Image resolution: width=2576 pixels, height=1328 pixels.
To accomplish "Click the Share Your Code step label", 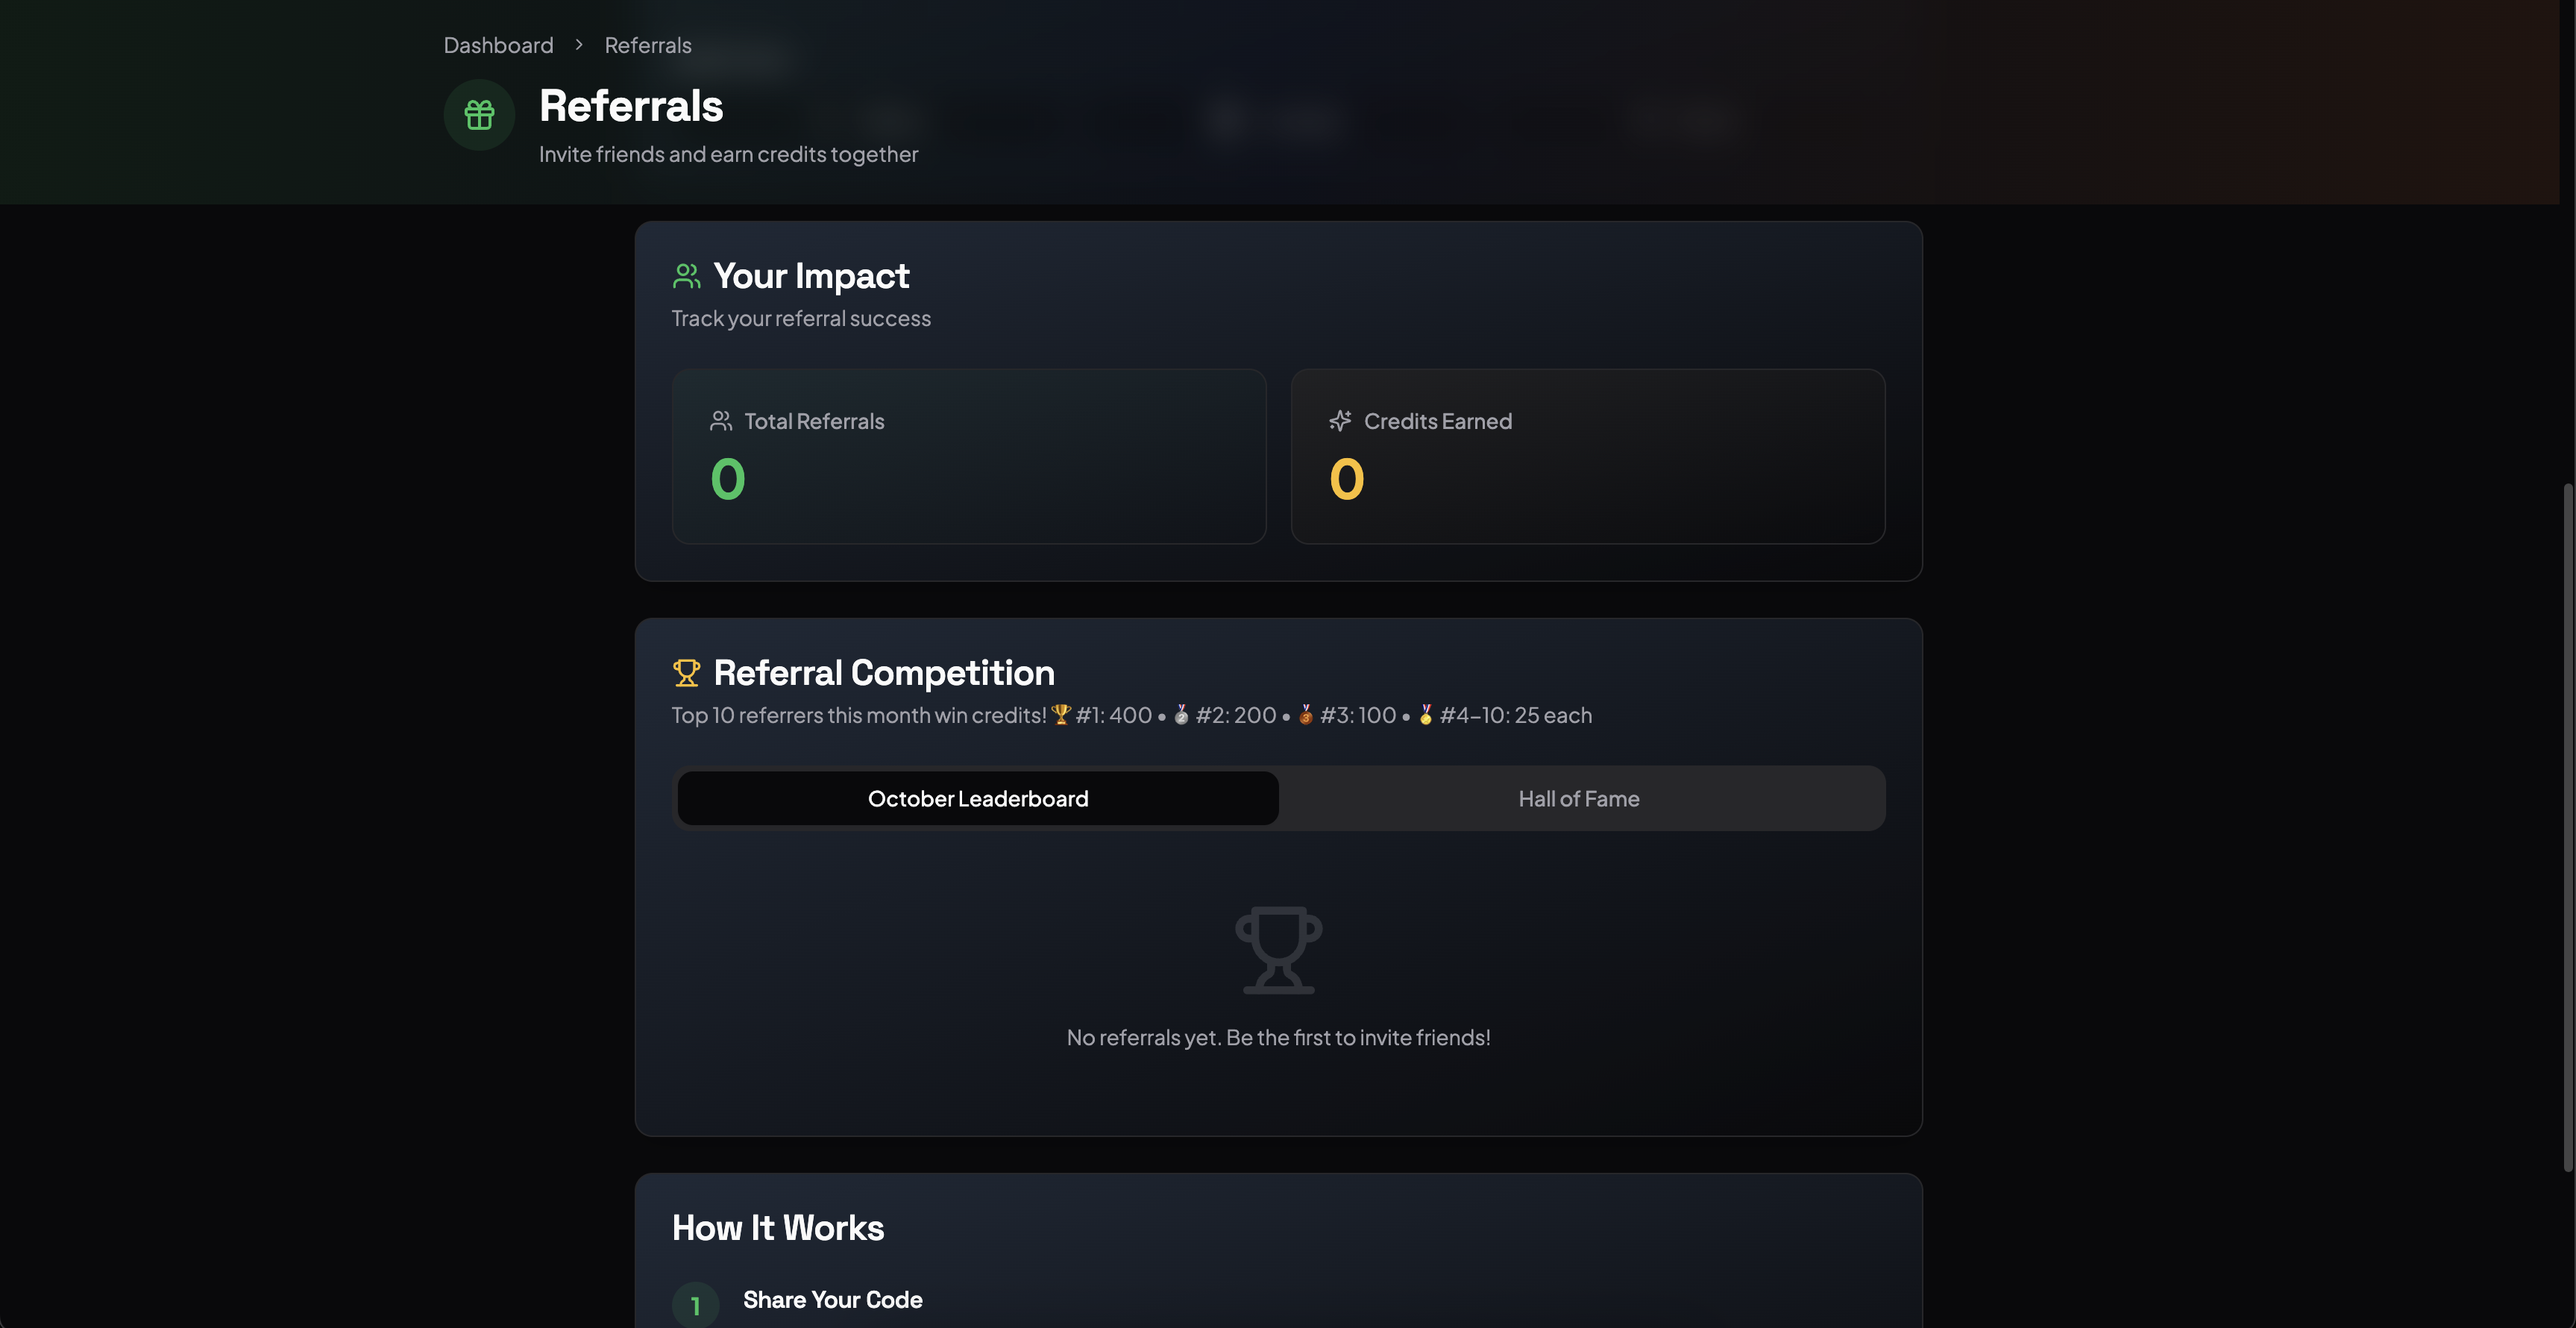I will pyautogui.click(x=832, y=1300).
